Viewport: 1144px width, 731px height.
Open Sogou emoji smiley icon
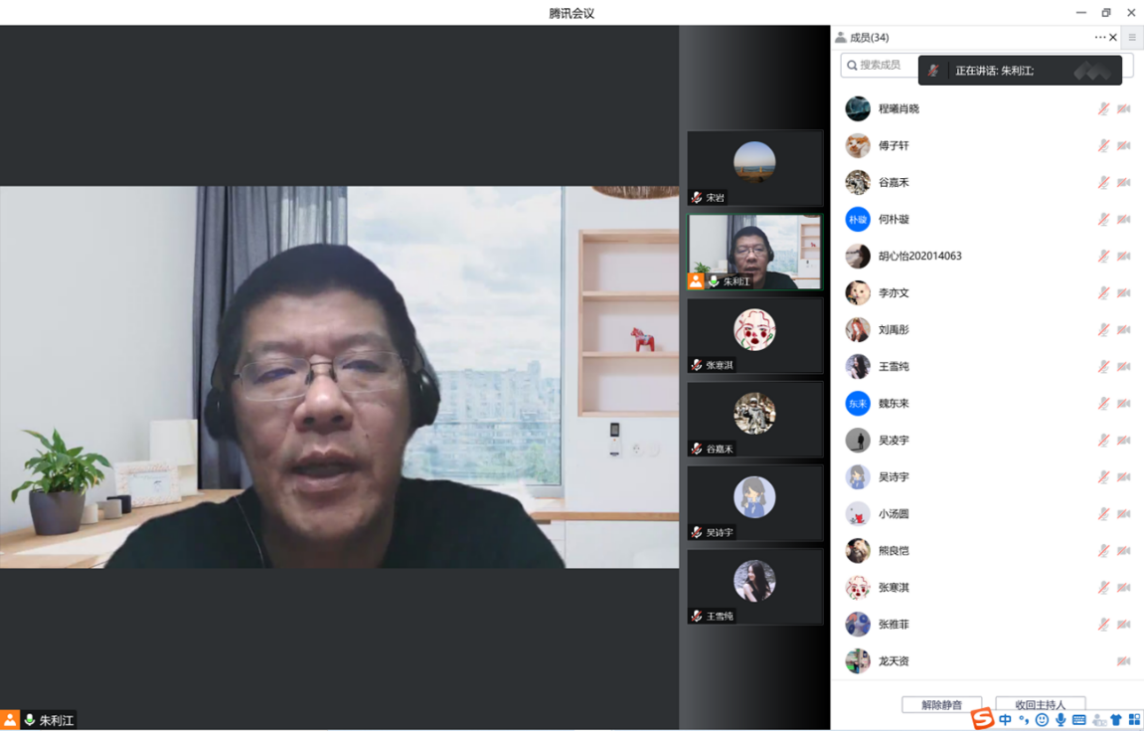coord(1042,720)
